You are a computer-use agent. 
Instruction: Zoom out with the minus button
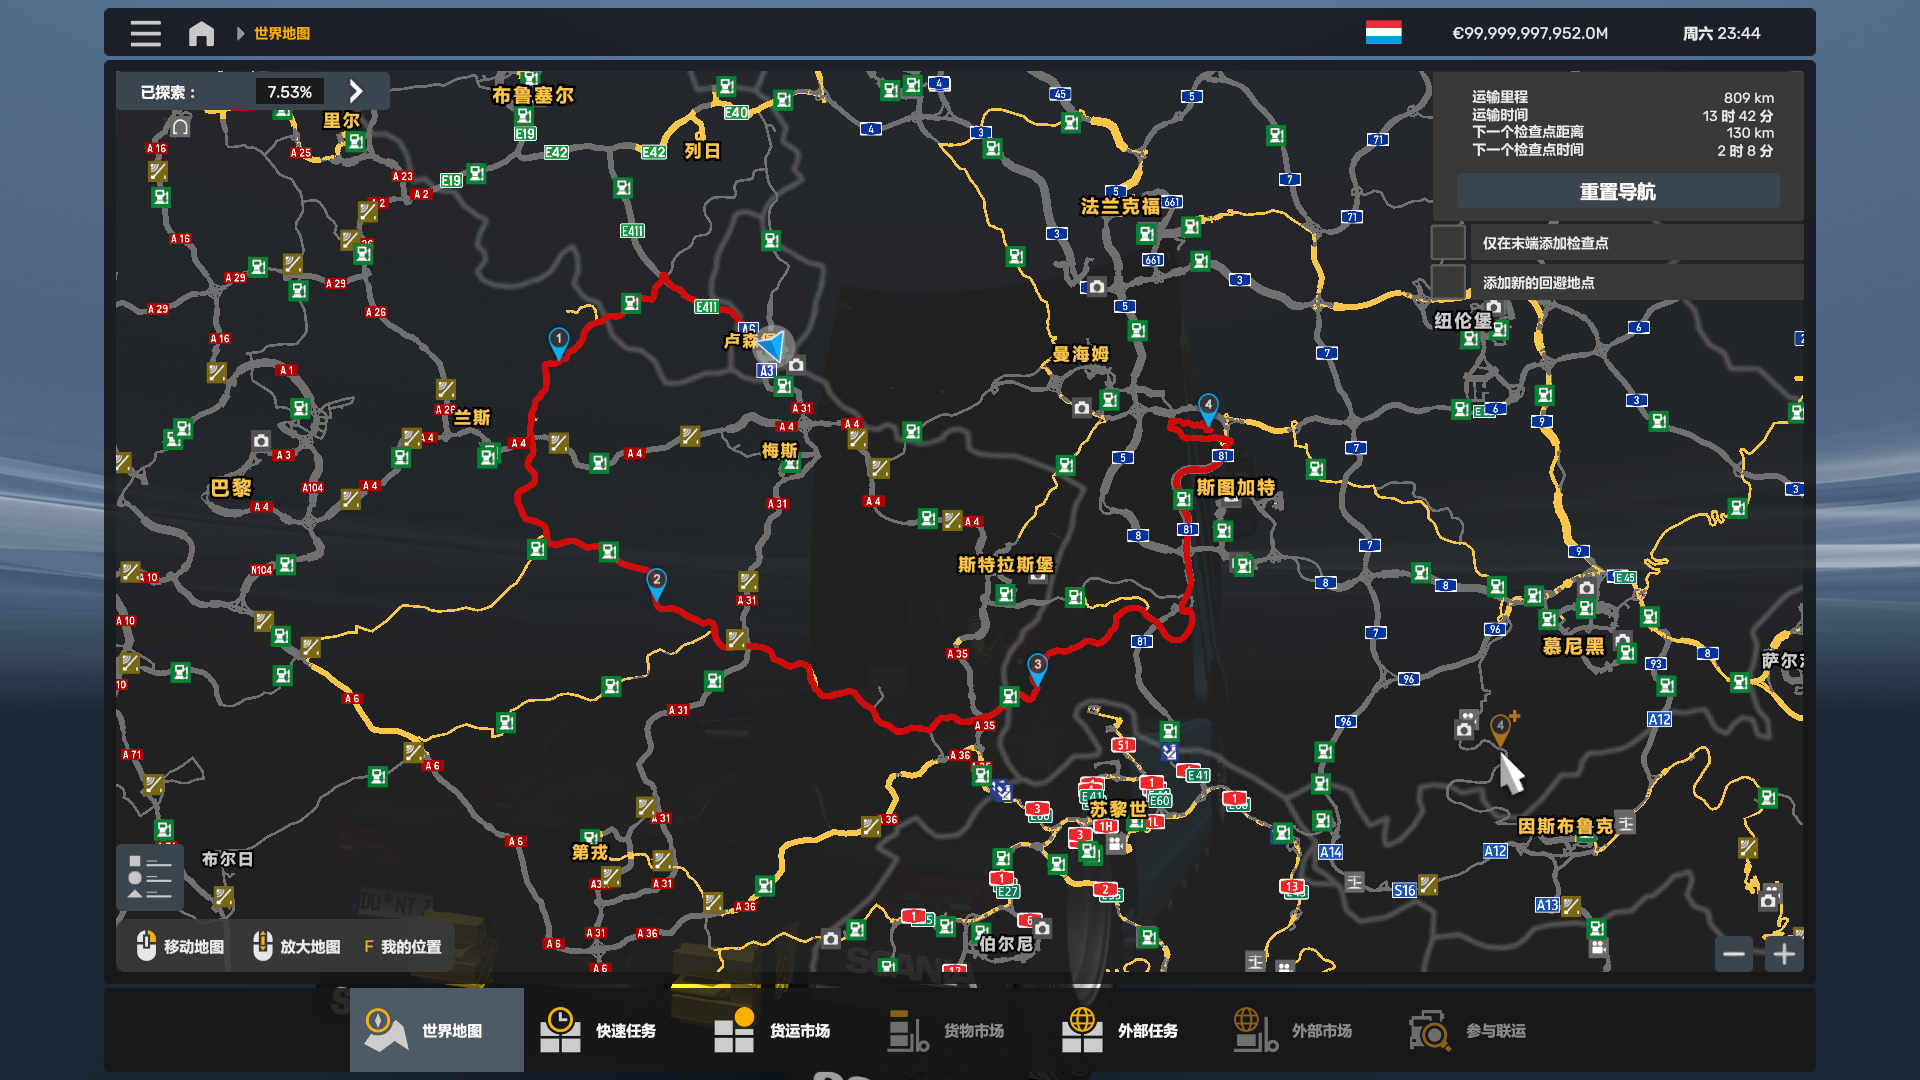tap(1734, 954)
